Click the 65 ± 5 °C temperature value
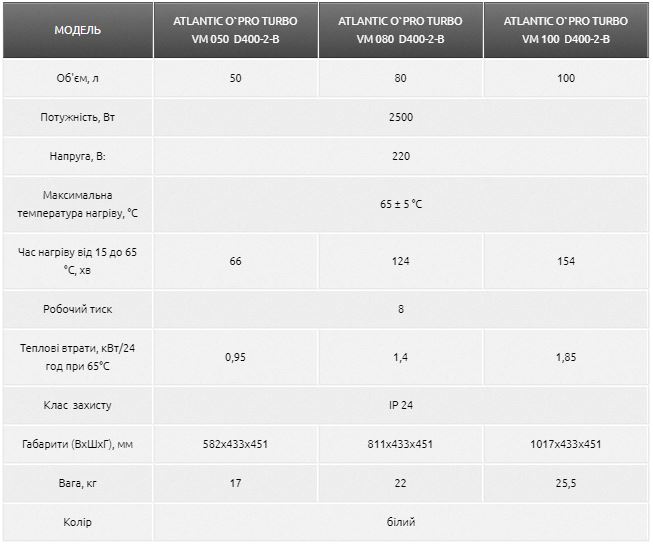653x546 pixels. [400, 204]
